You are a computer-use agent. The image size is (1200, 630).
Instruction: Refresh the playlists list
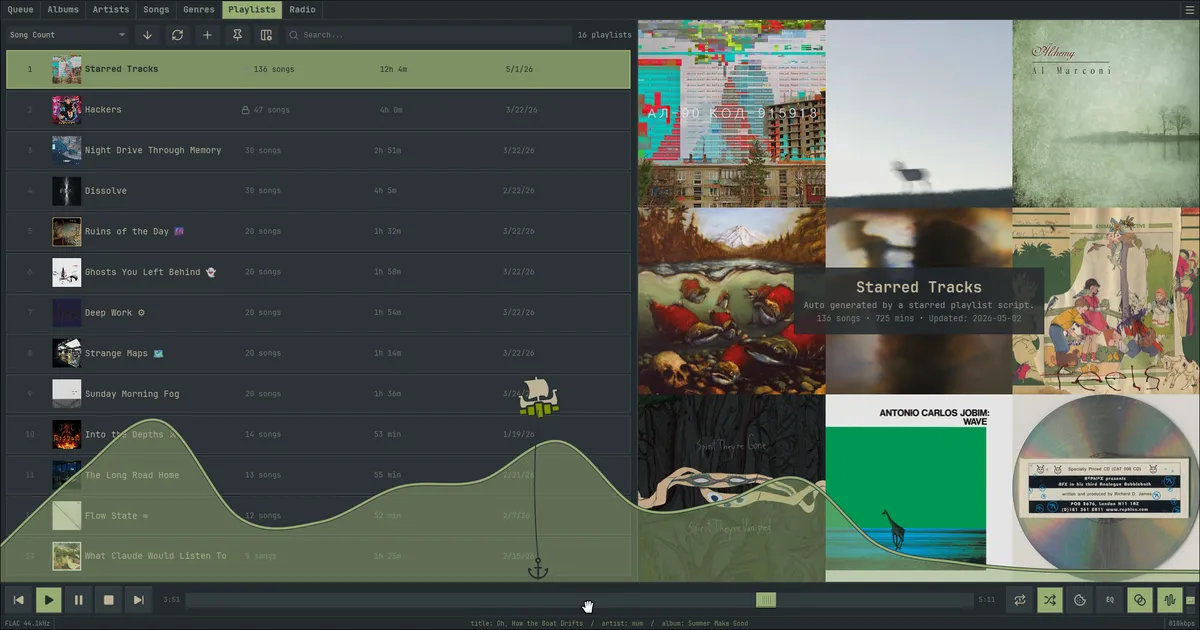click(177, 35)
